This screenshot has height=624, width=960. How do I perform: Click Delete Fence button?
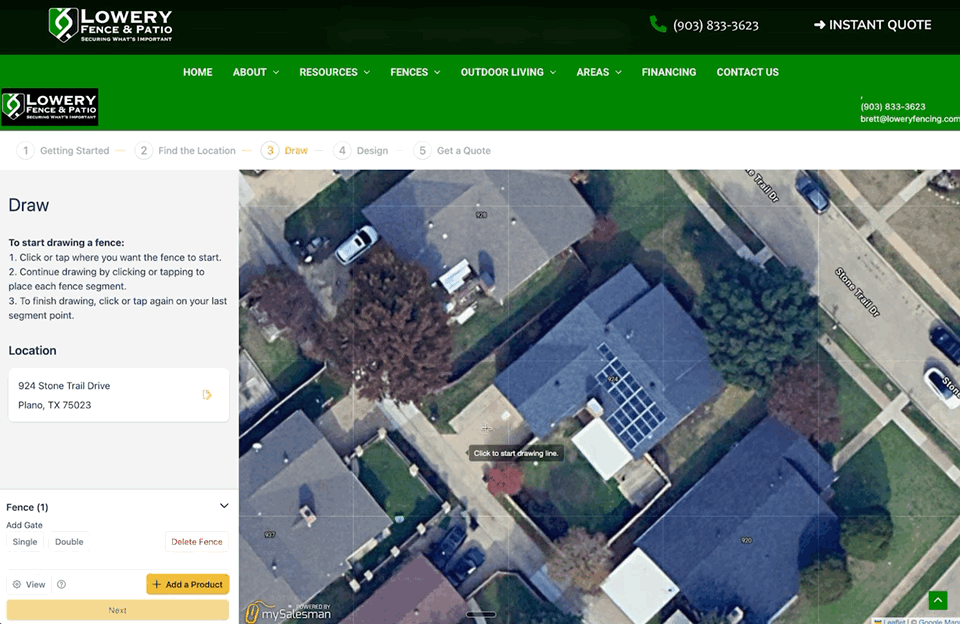pos(196,542)
